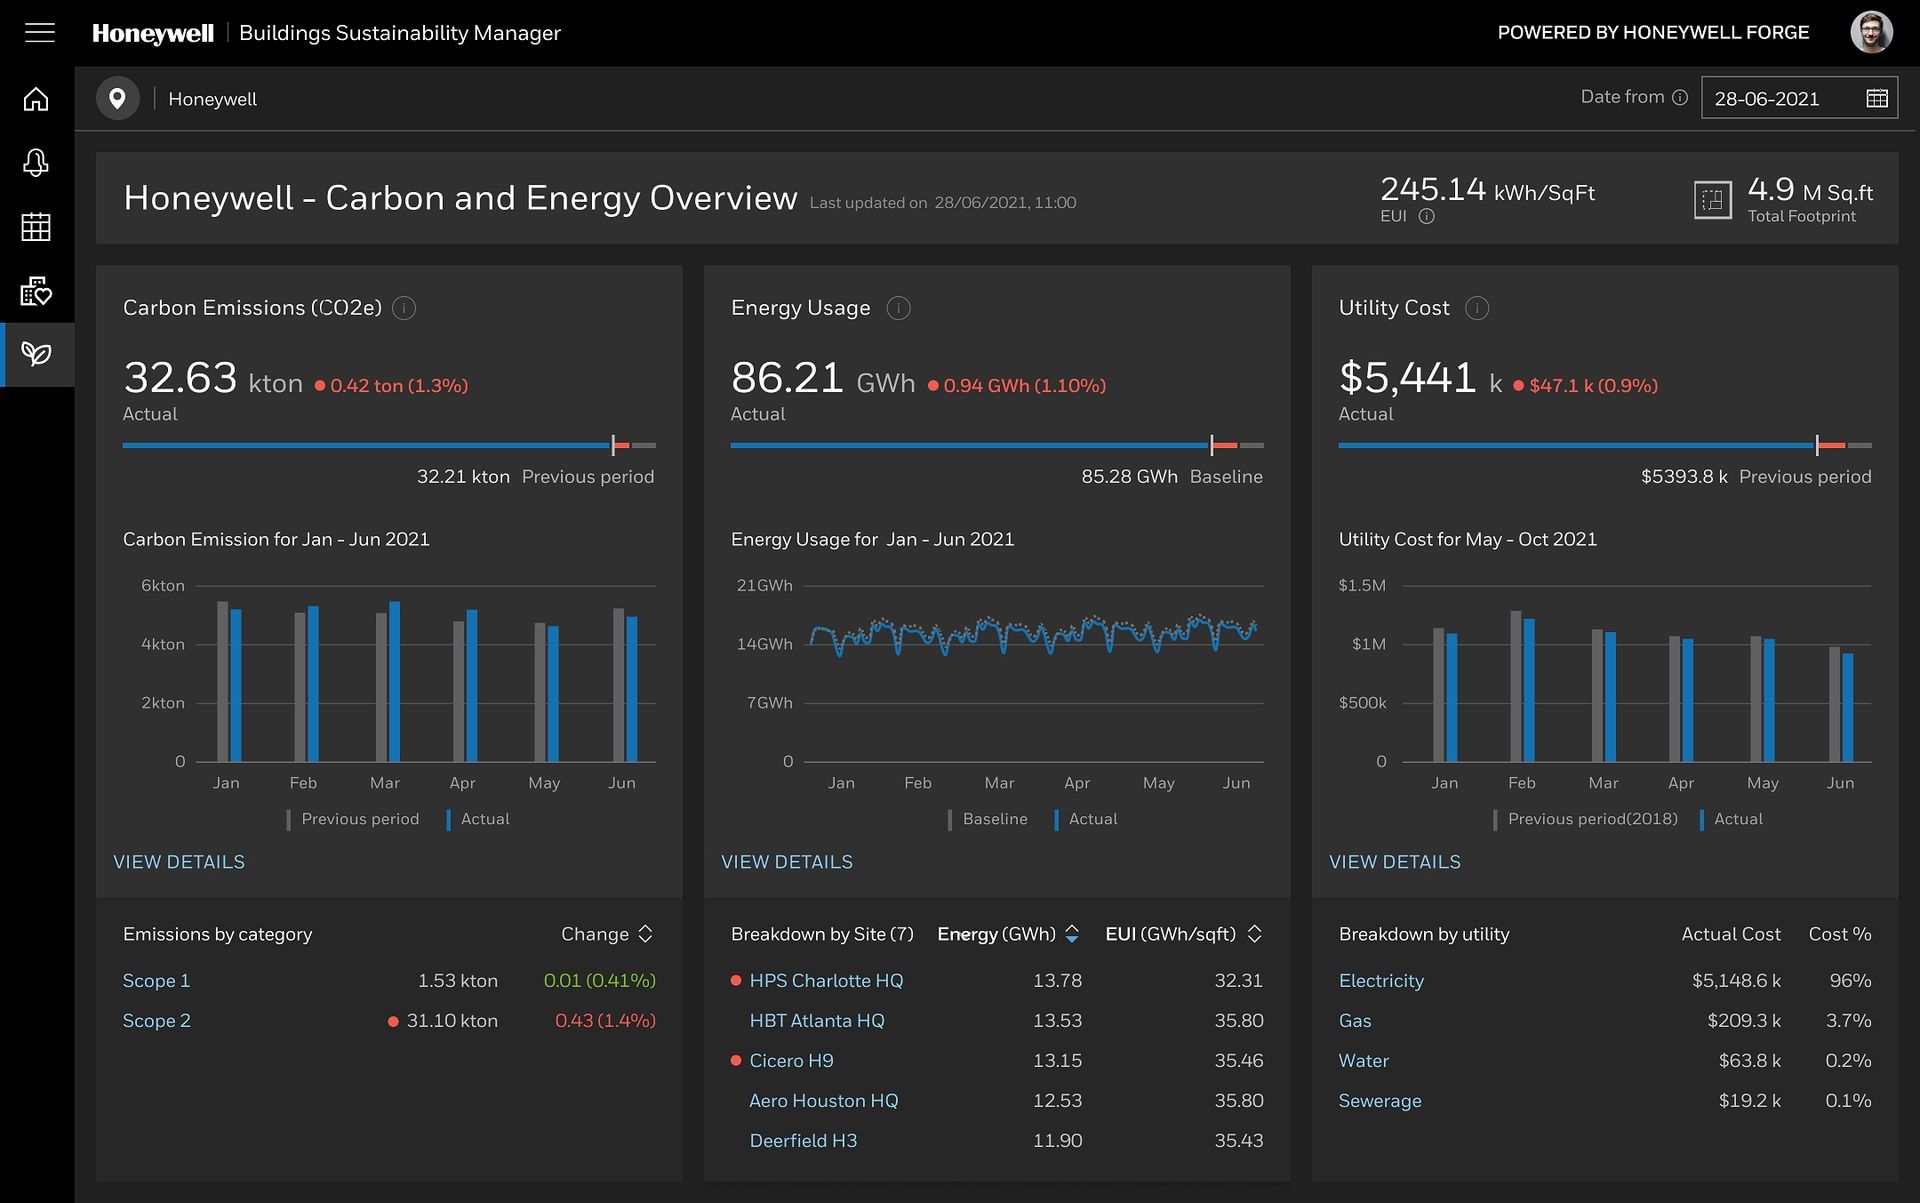The height and width of the screenshot is (1203, 1920).
Task: Go to Home in the sidebar
Action: tap(36, 99)
